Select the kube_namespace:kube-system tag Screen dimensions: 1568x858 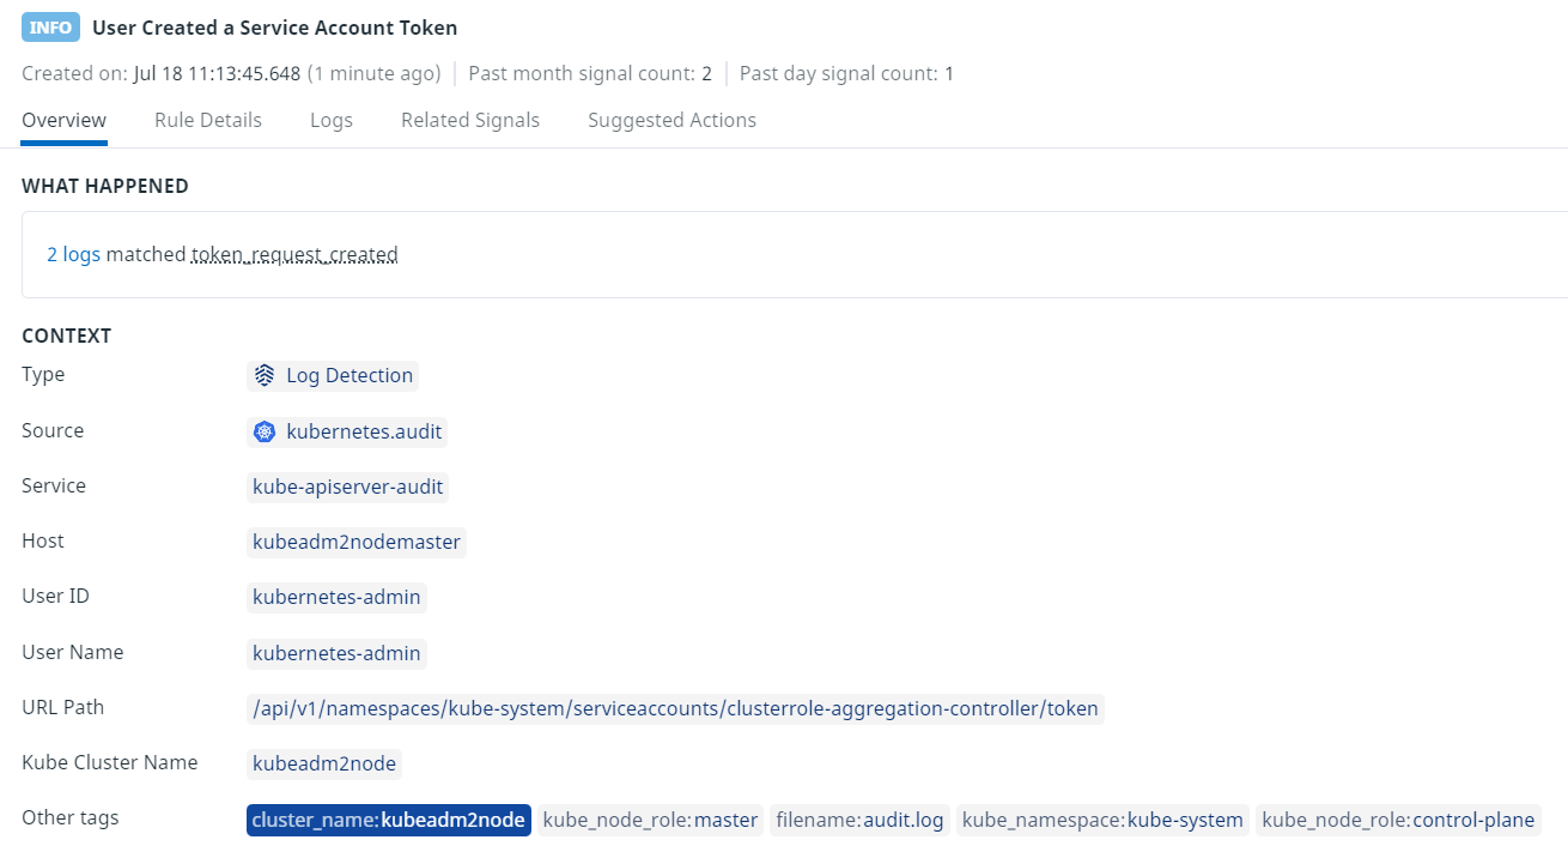pyautogui.click(x=1102, y=820)
